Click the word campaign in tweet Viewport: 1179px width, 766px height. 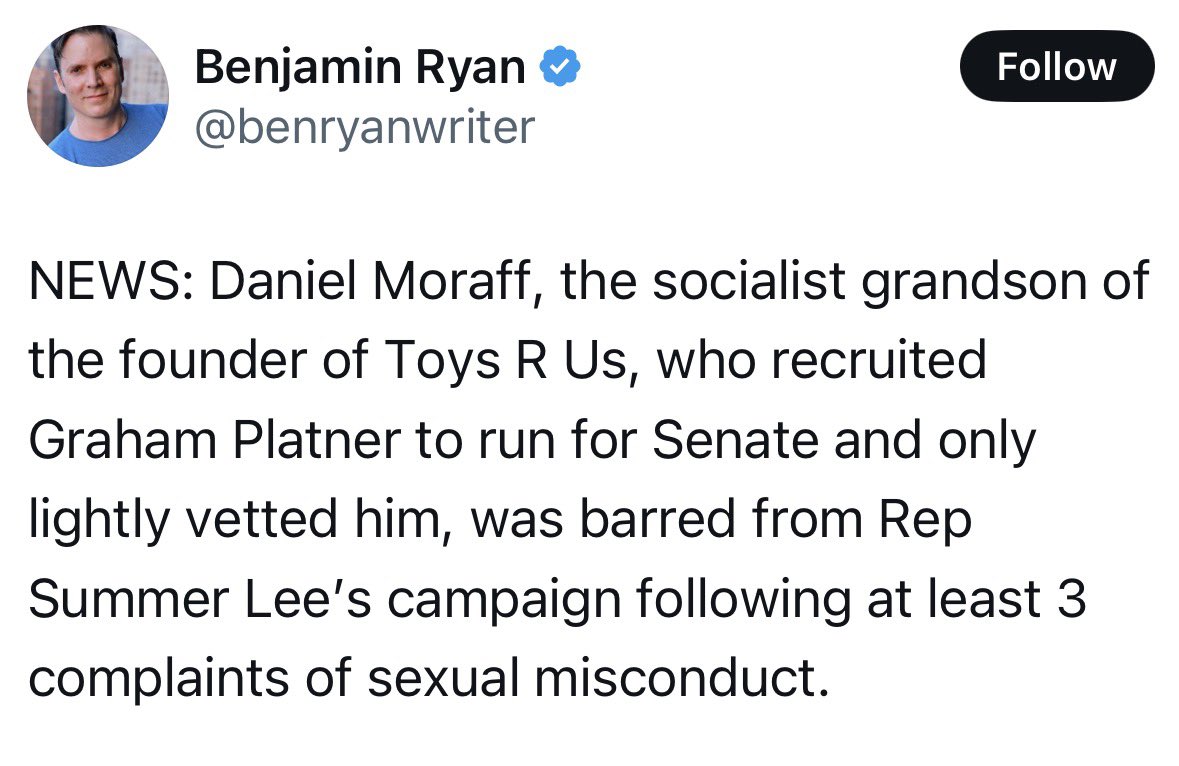[505, 601]
